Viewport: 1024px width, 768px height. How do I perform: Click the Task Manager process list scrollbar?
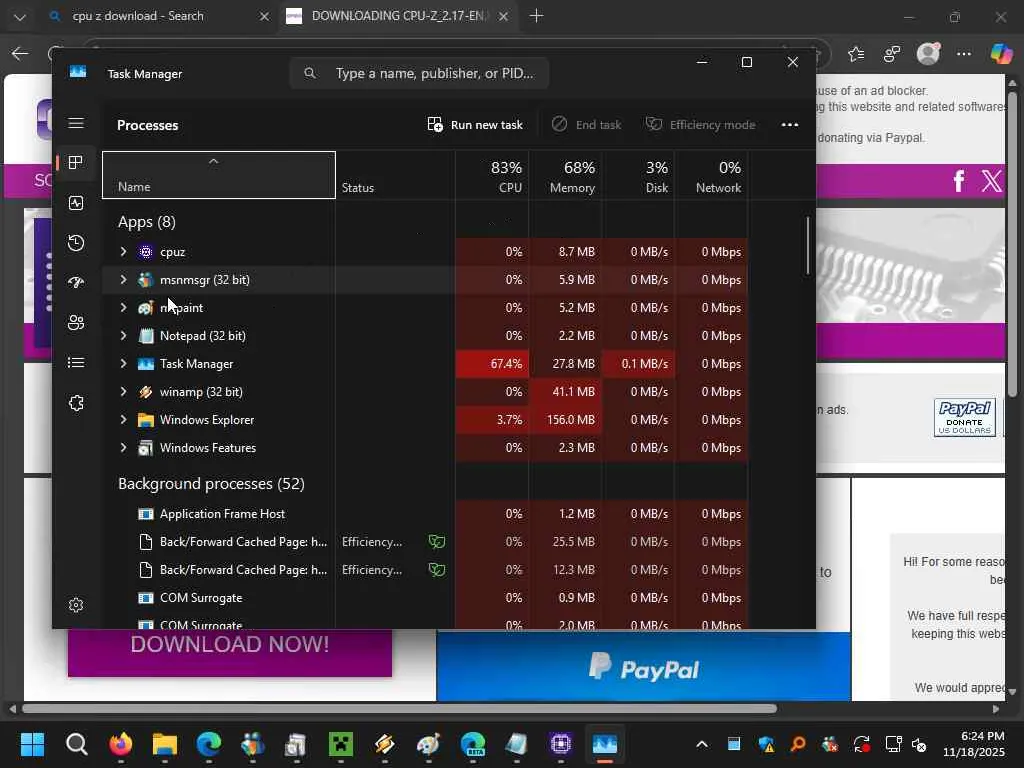[808, 246]
